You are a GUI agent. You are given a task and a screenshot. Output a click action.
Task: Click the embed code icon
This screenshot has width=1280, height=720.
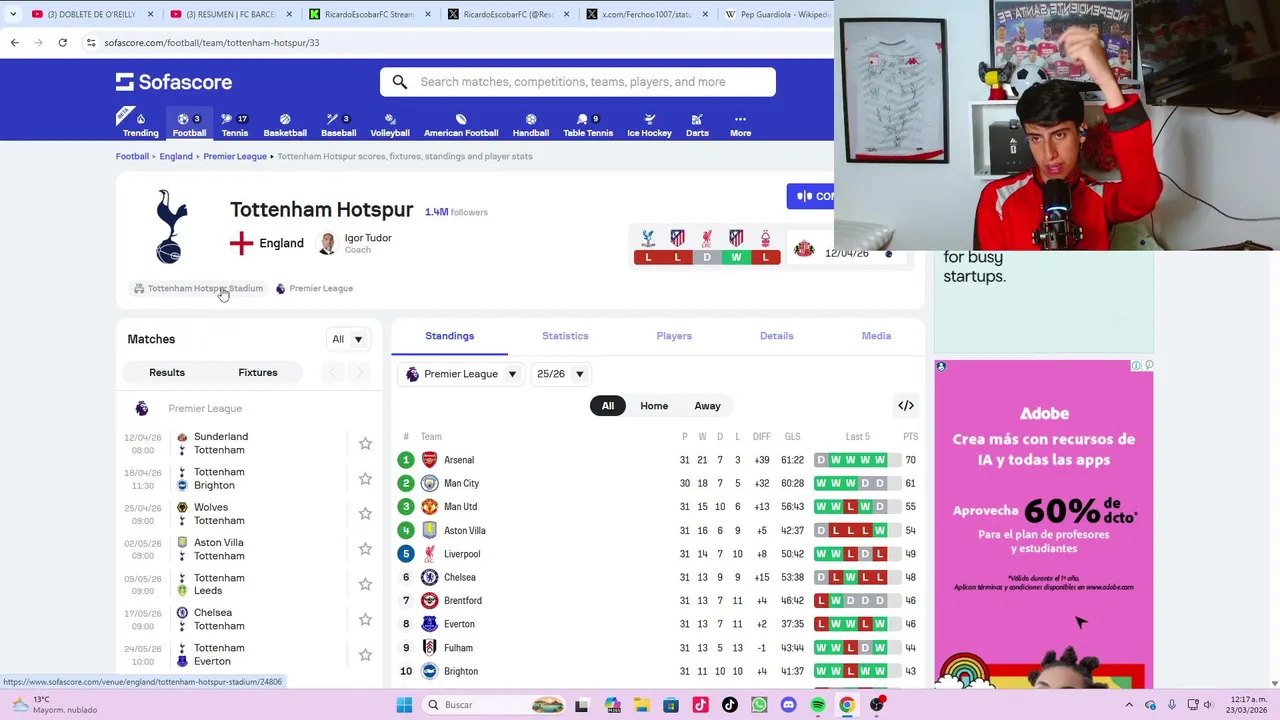(x=906, y=406)
